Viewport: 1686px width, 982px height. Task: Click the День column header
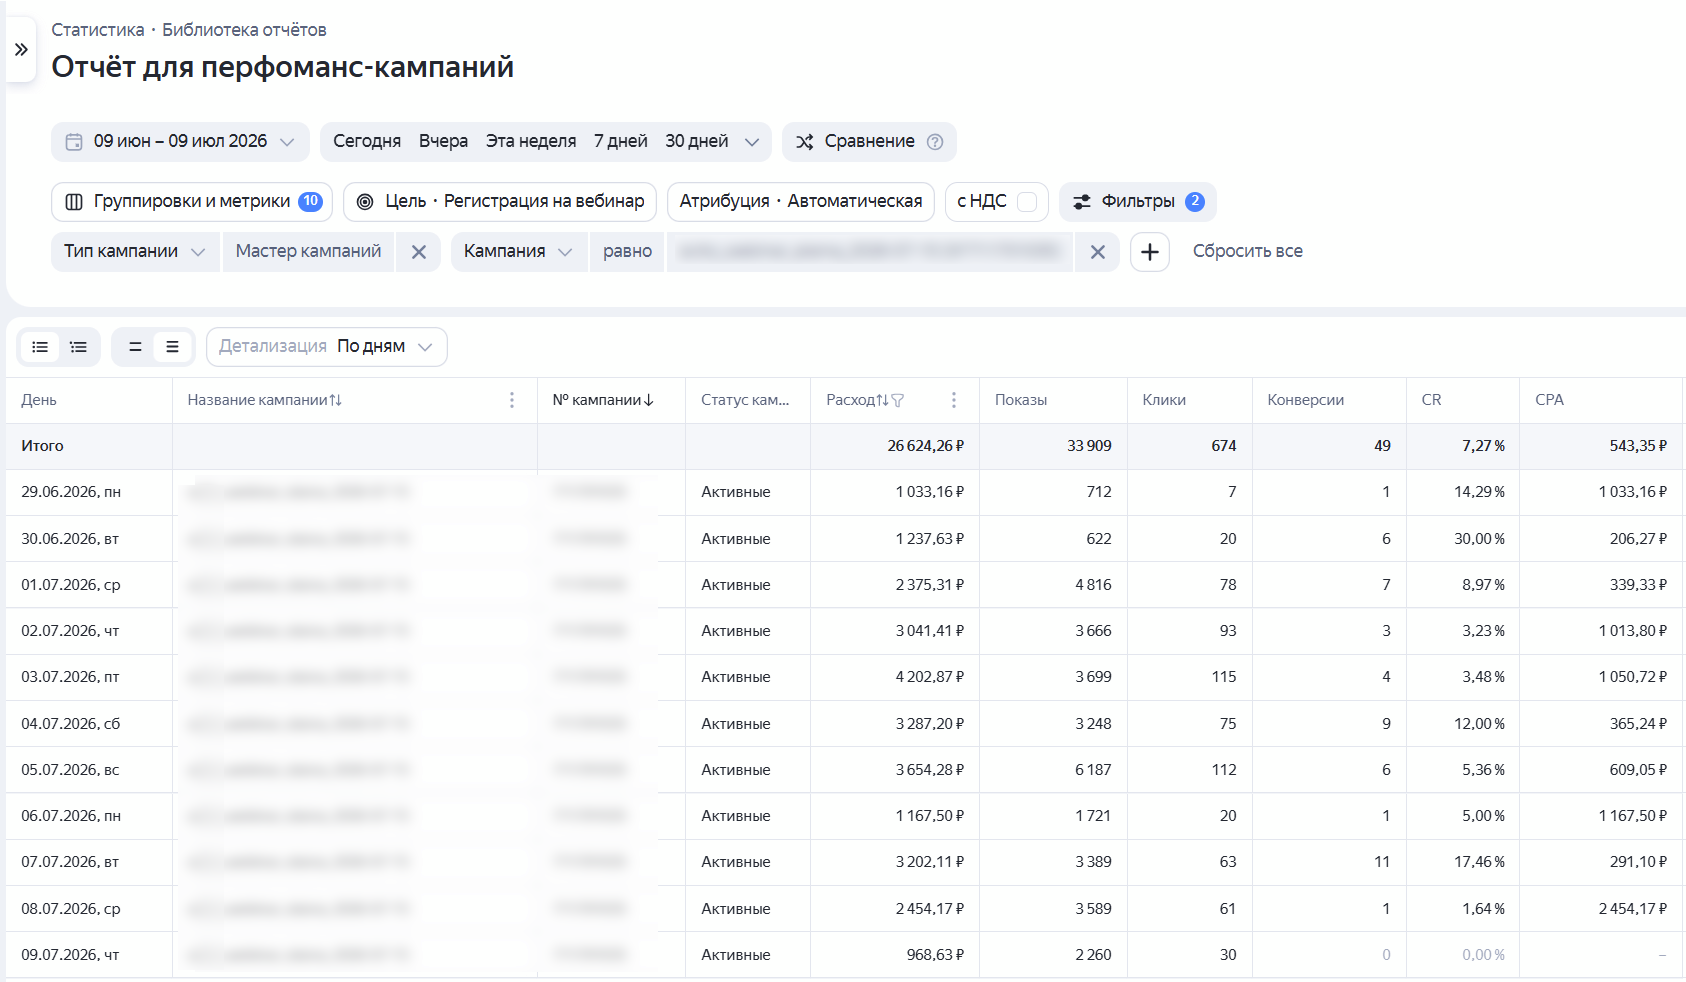click(39, 400)
